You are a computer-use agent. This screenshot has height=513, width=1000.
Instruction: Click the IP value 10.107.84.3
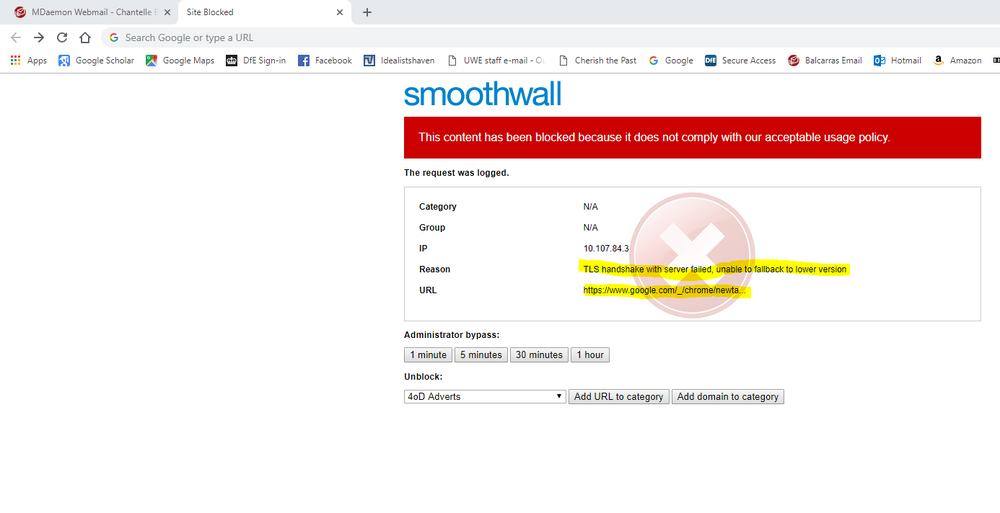(606, 248)
